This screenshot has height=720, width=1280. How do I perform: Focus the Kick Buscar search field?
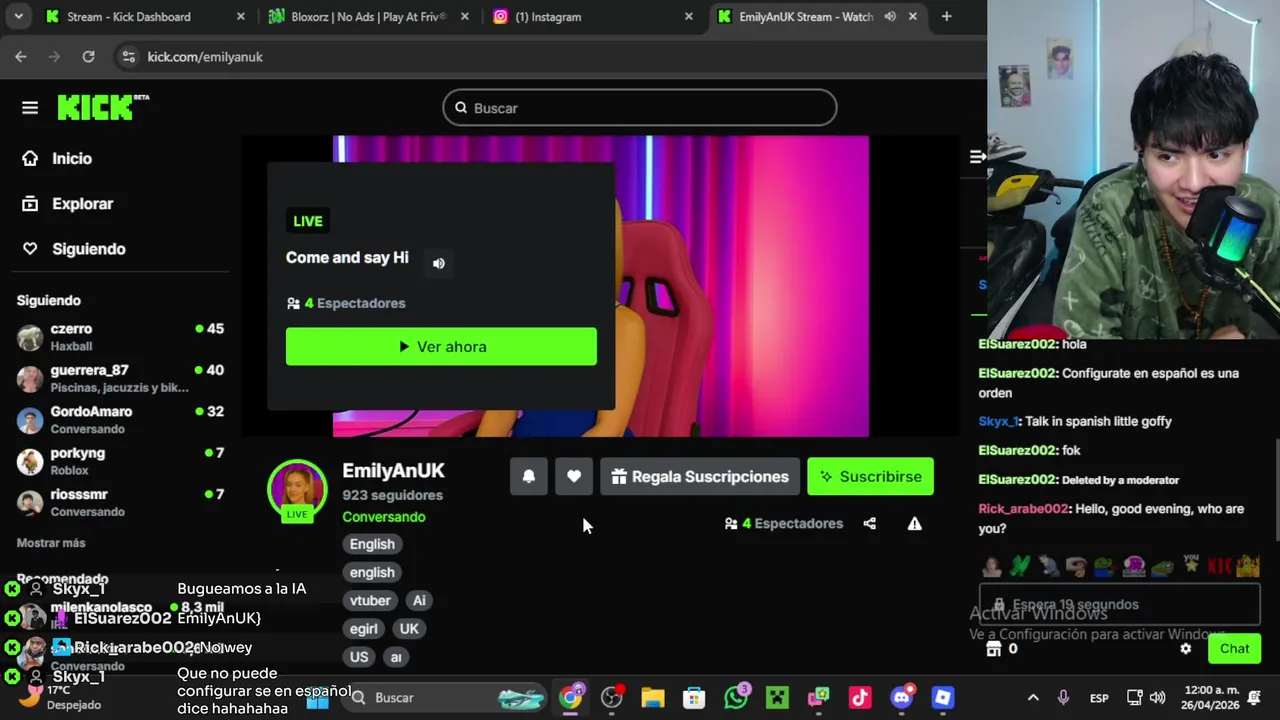[x=640, y=108]
